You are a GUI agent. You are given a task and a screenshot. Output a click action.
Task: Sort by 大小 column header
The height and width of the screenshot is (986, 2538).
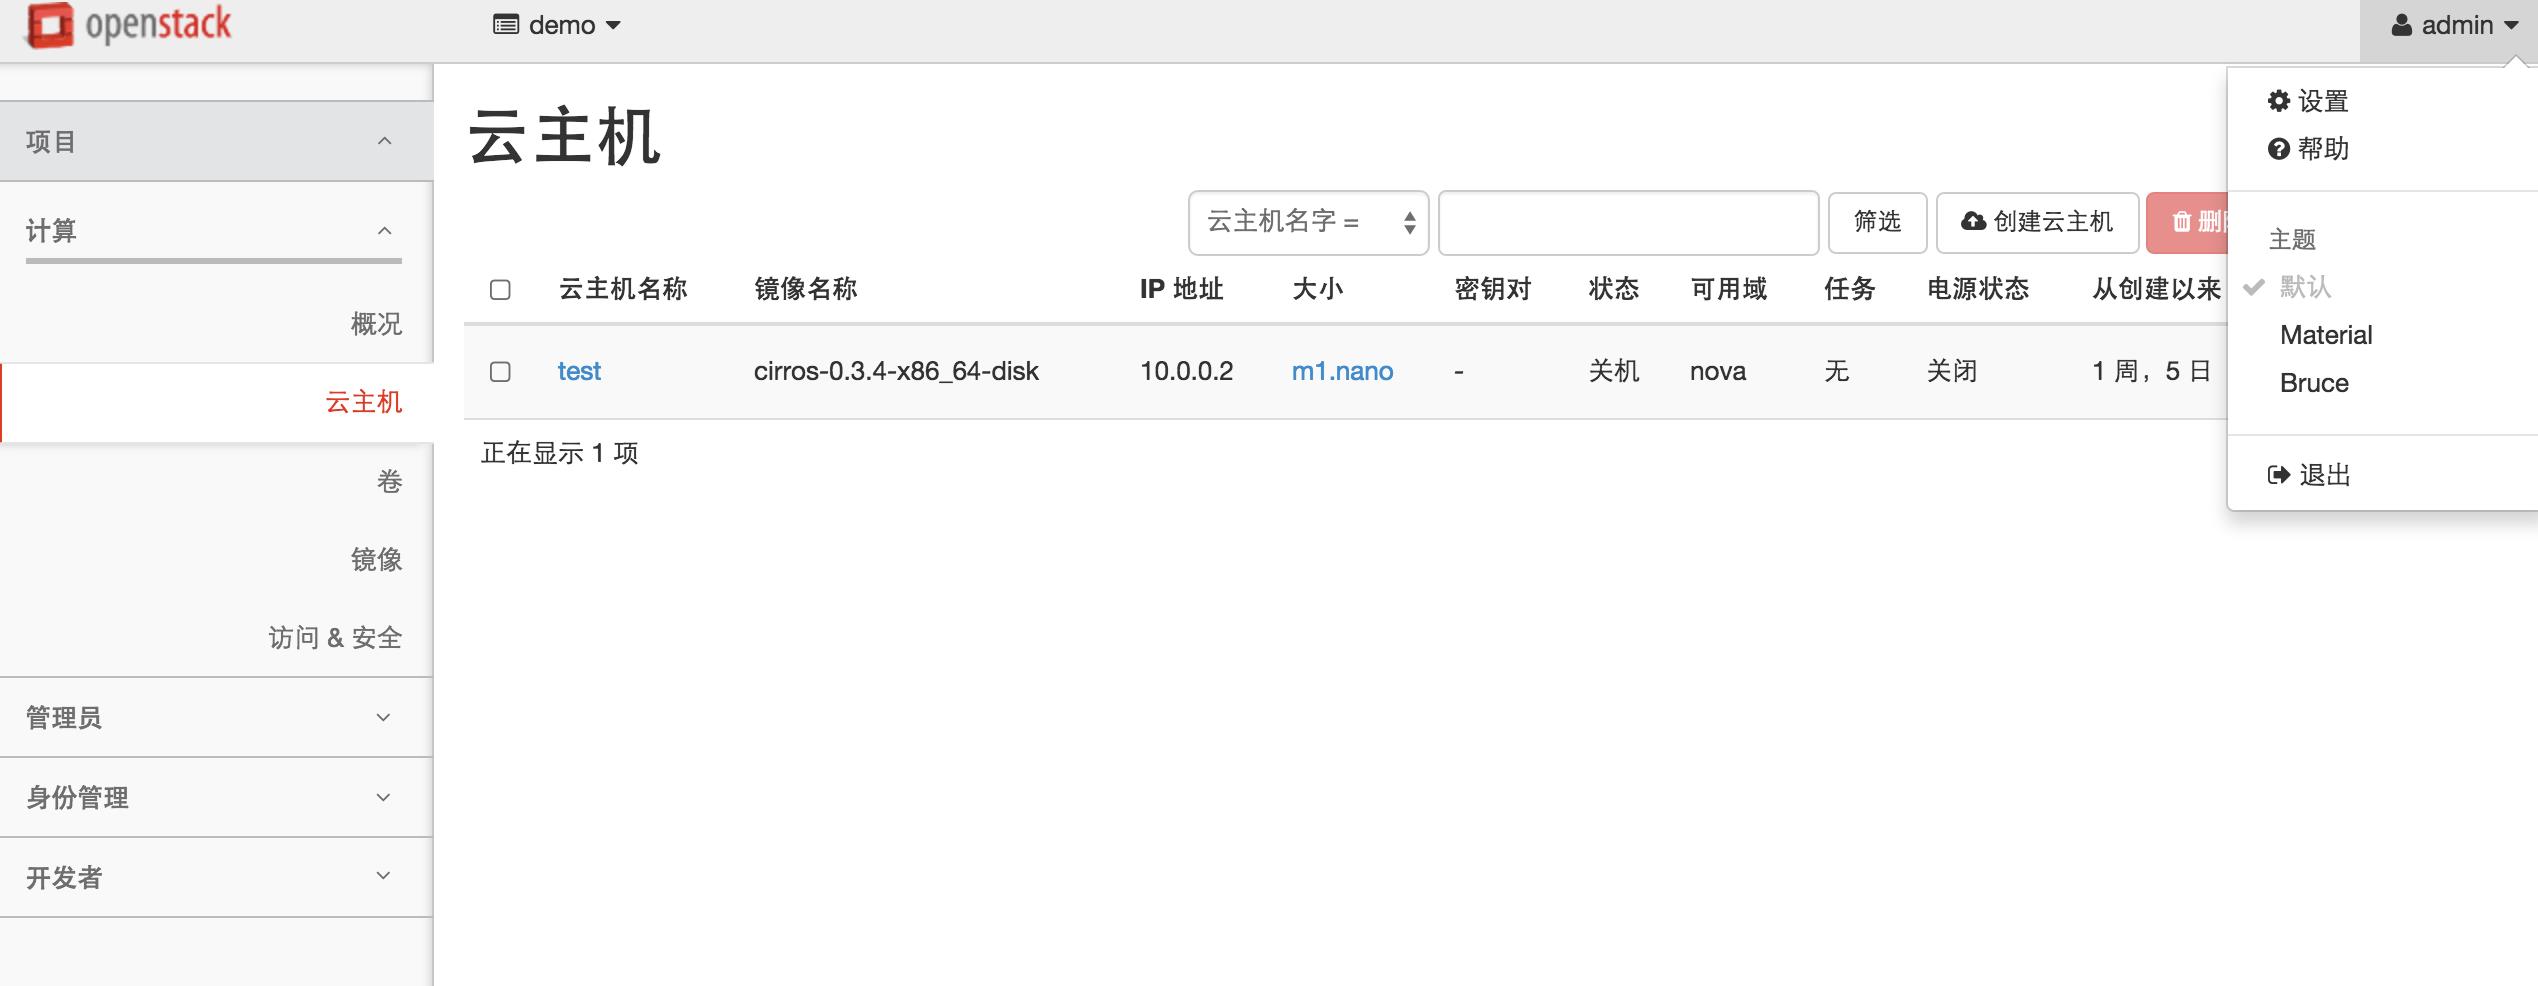tap(1317, 289)
